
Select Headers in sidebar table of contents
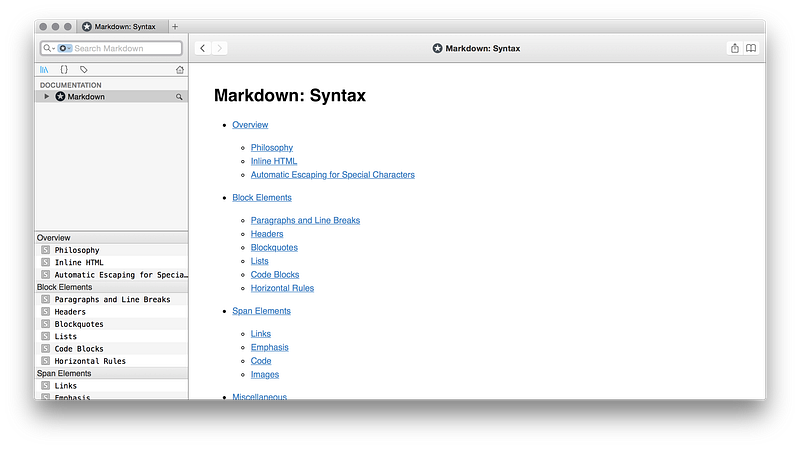[111, 312]
